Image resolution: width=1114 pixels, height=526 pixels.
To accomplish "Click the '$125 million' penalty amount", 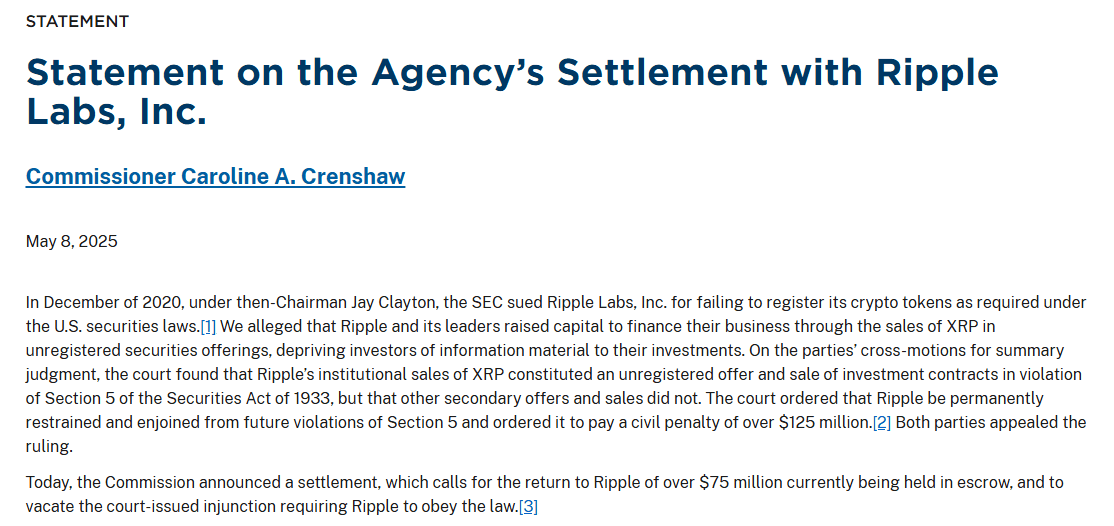I will pyautogui.click(x=825, y=422).
